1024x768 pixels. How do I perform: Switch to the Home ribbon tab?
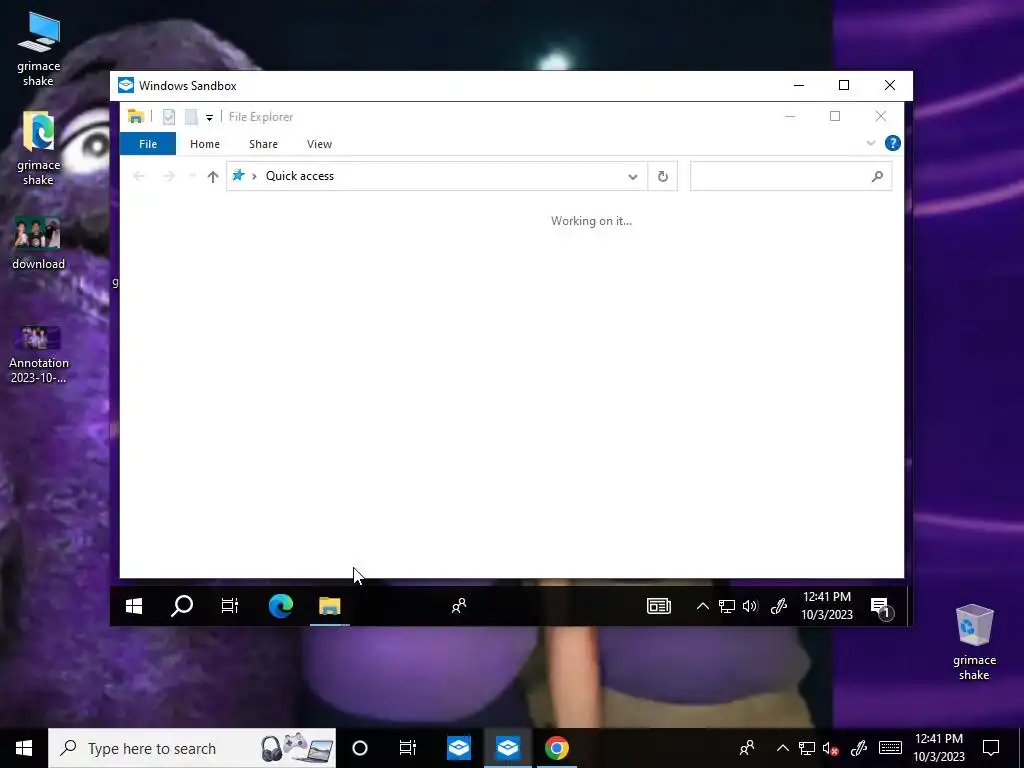coord(204,144)
